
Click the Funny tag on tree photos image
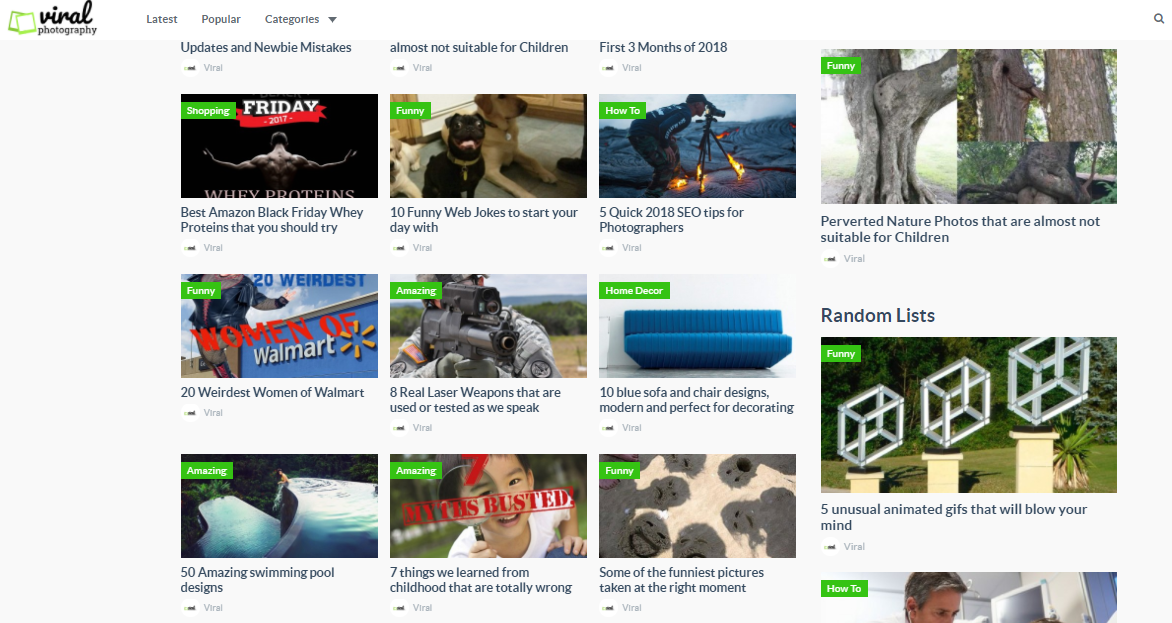click(840, 66)
